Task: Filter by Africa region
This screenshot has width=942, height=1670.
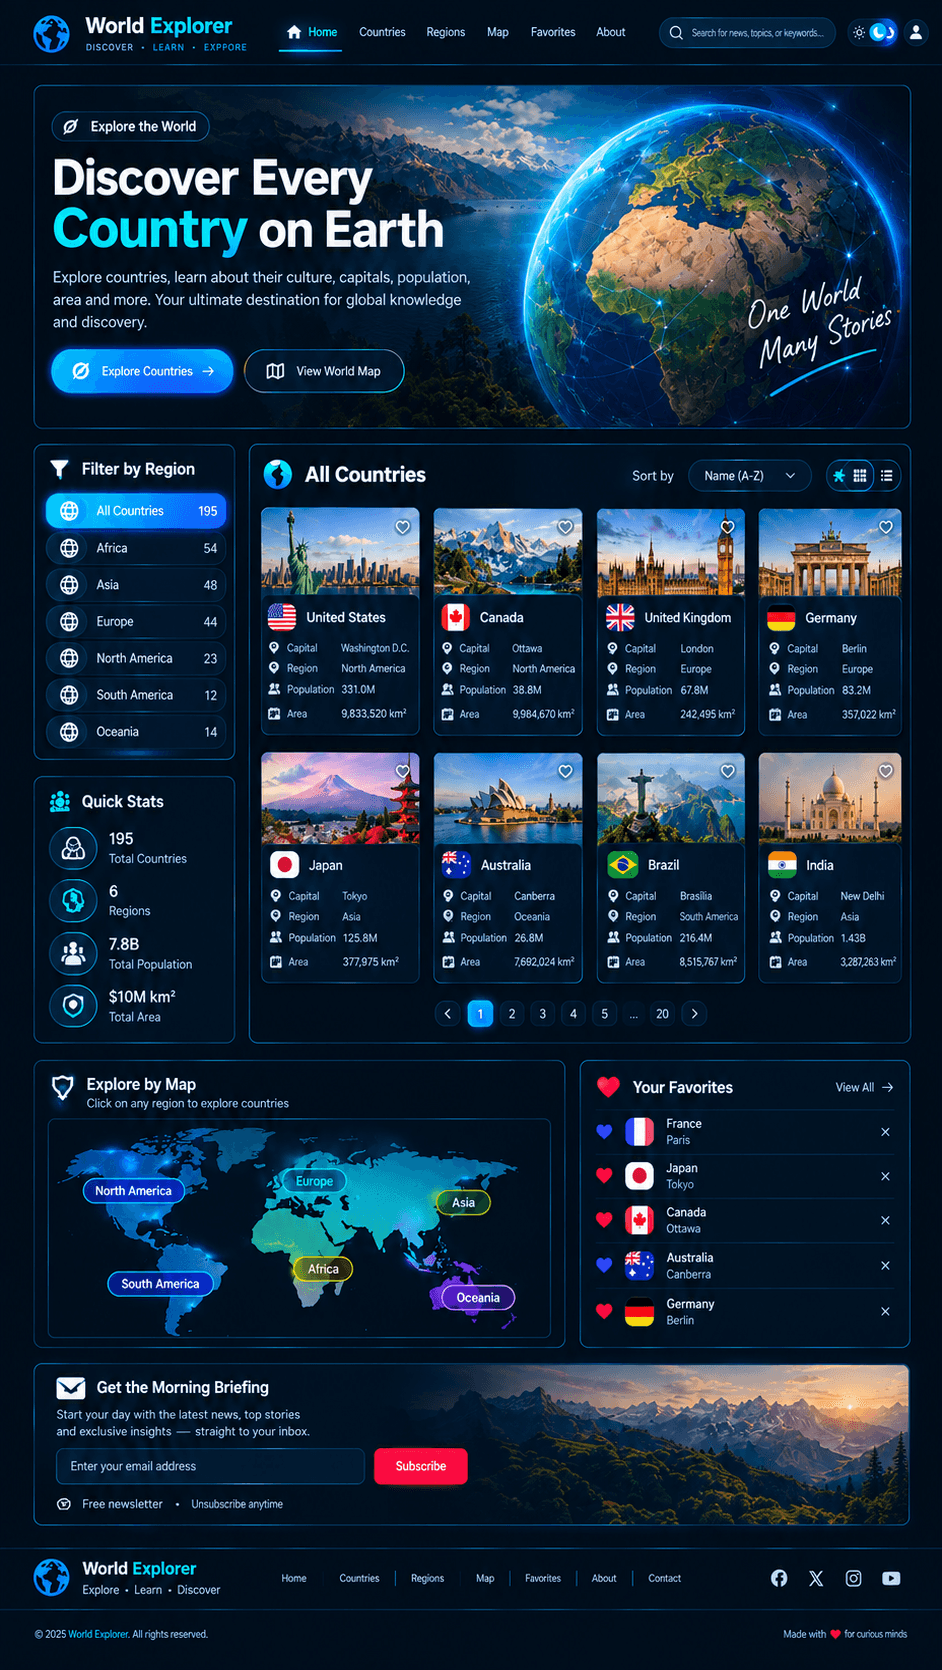Action: [136, 548]
